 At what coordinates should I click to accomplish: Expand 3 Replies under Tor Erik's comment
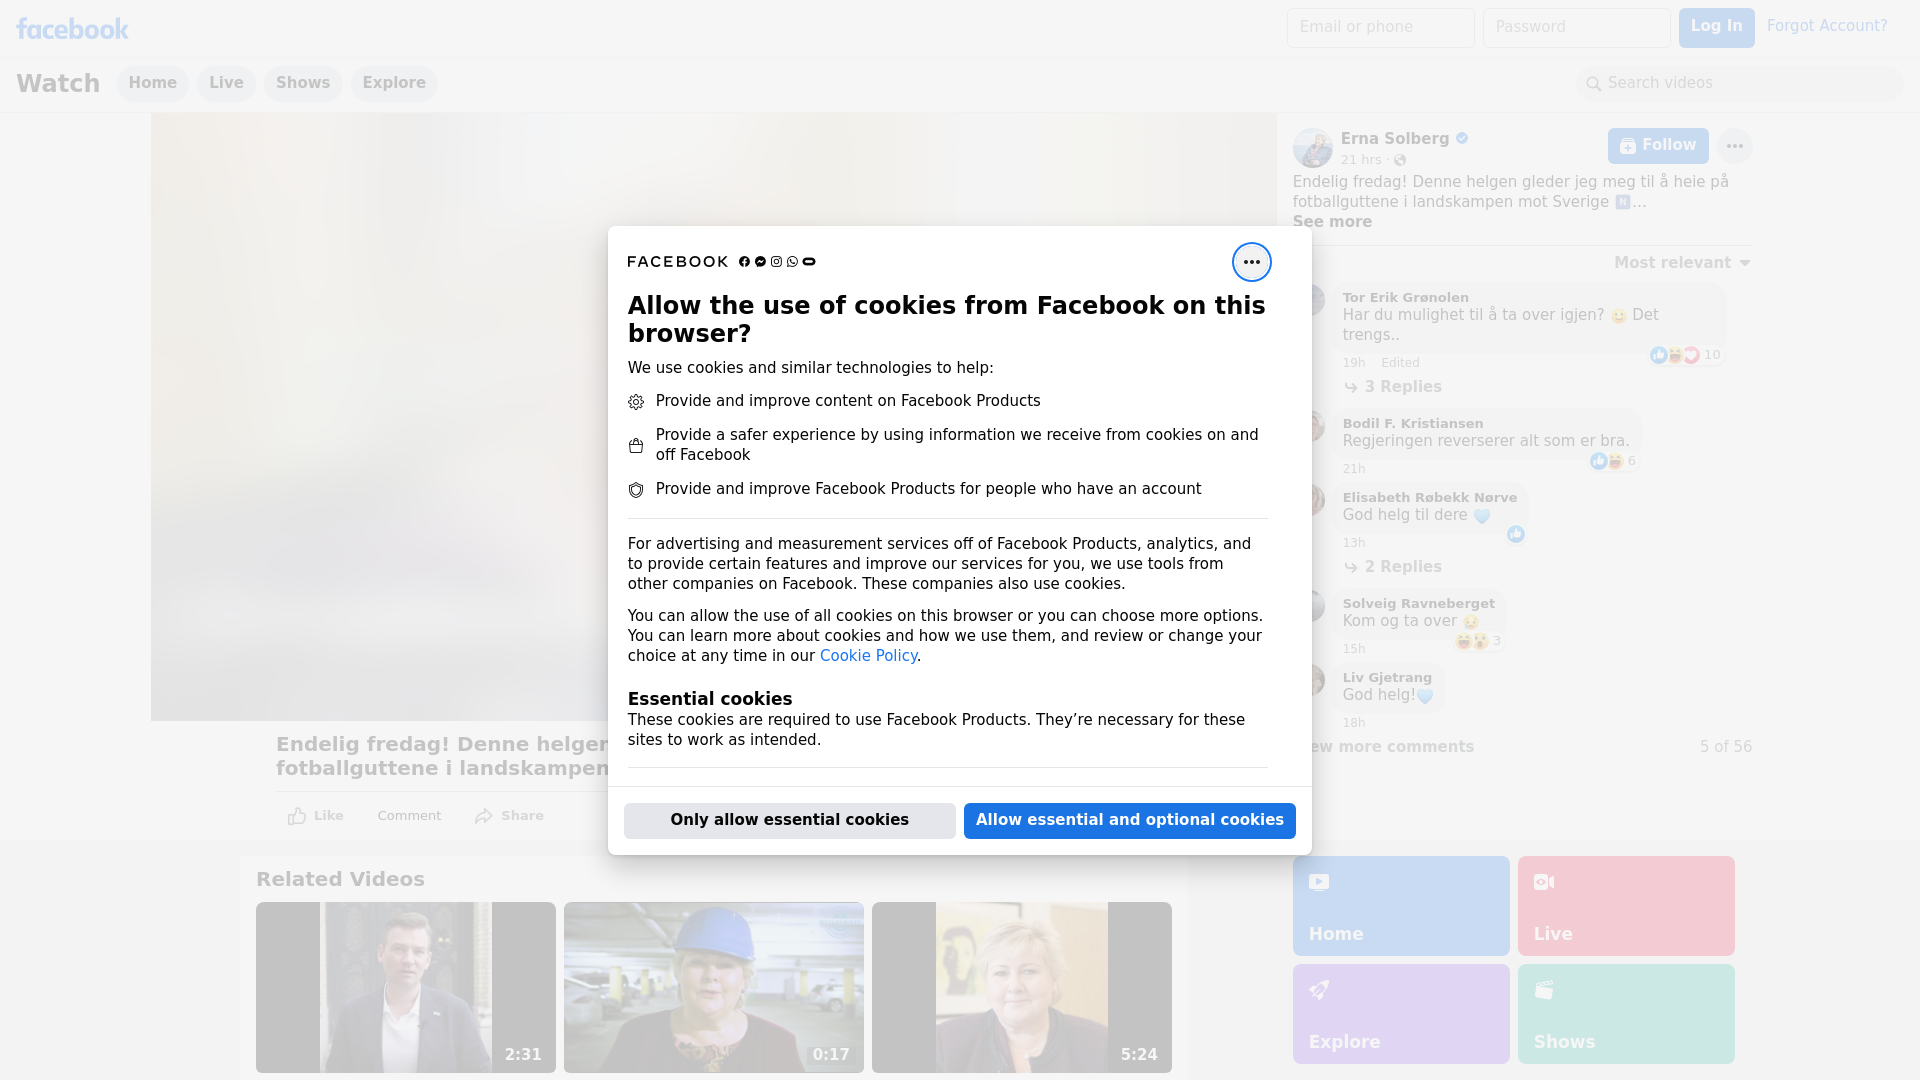point(1392,387)
